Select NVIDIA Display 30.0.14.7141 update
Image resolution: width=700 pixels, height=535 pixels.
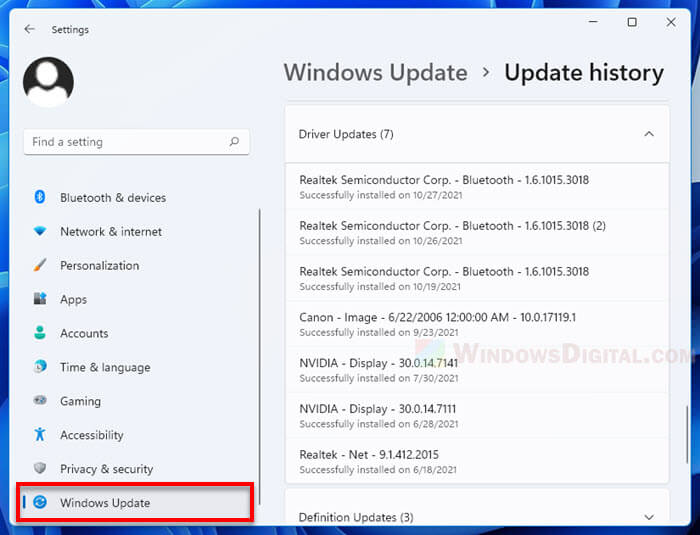[x=477, y=370]
